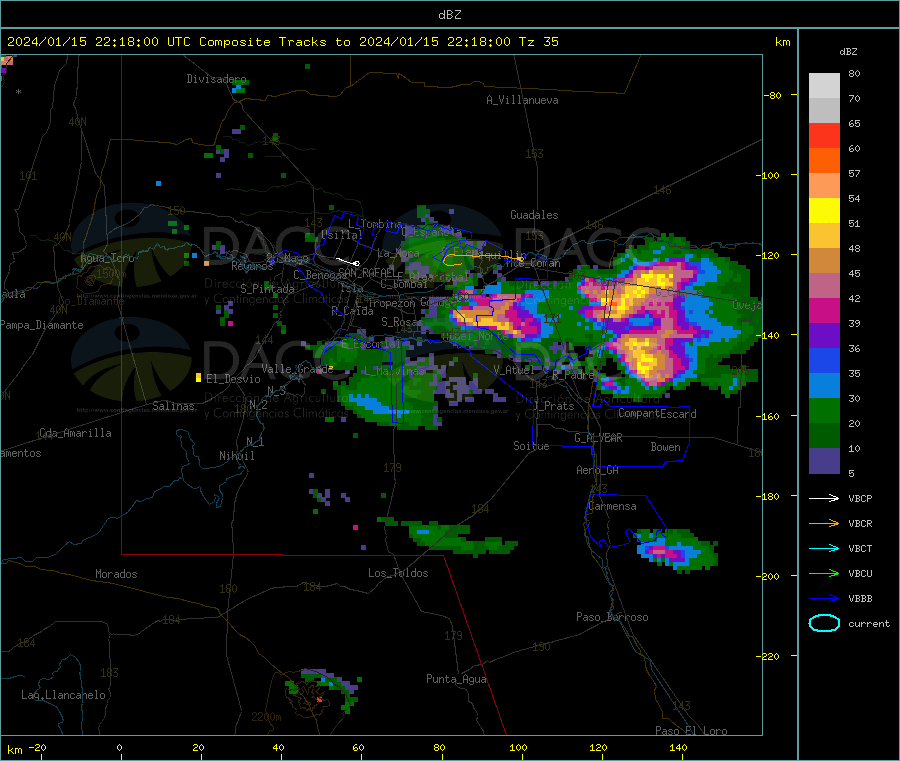The image size is (900, 761).
Task: Click the blue VBBB arrow legend icon
Action: click(x=824, y=598)
